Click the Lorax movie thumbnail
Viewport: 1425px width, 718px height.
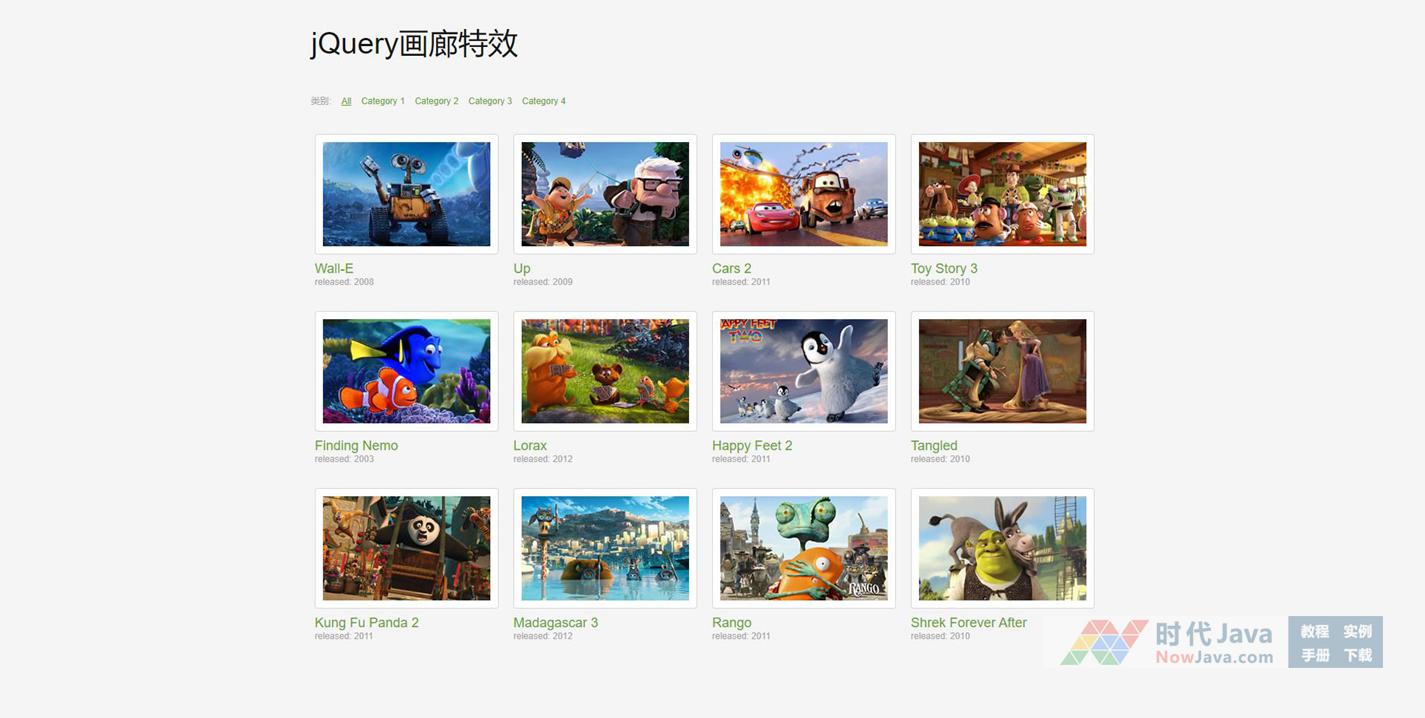(605, 371)
